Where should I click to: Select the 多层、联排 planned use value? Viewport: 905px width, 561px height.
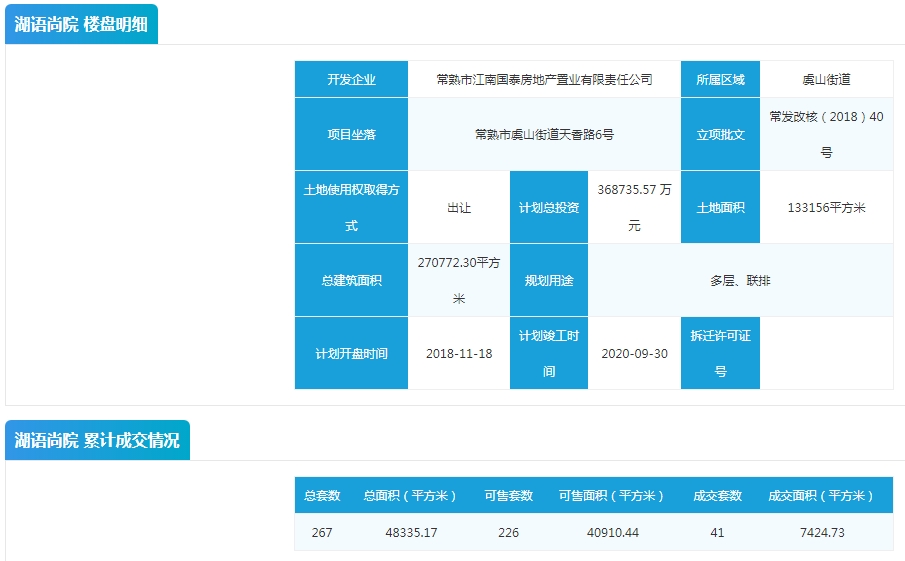point(740,280)
